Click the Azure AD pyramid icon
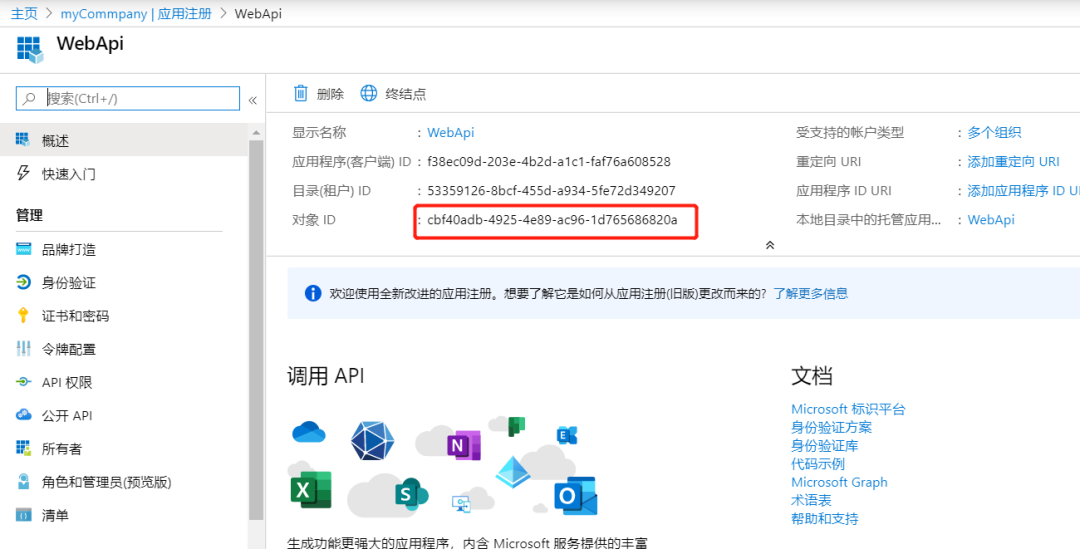The image size is (1080, 549). click(513, 473)
